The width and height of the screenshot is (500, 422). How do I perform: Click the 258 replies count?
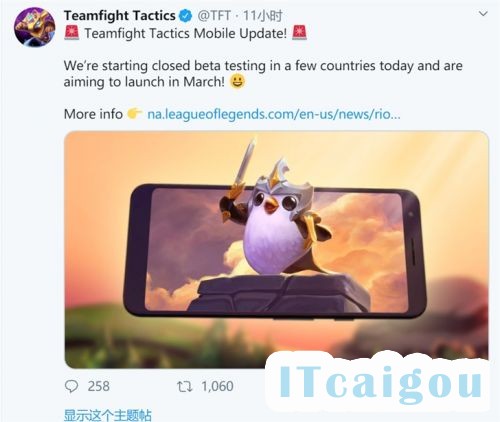tap(98, 386)
